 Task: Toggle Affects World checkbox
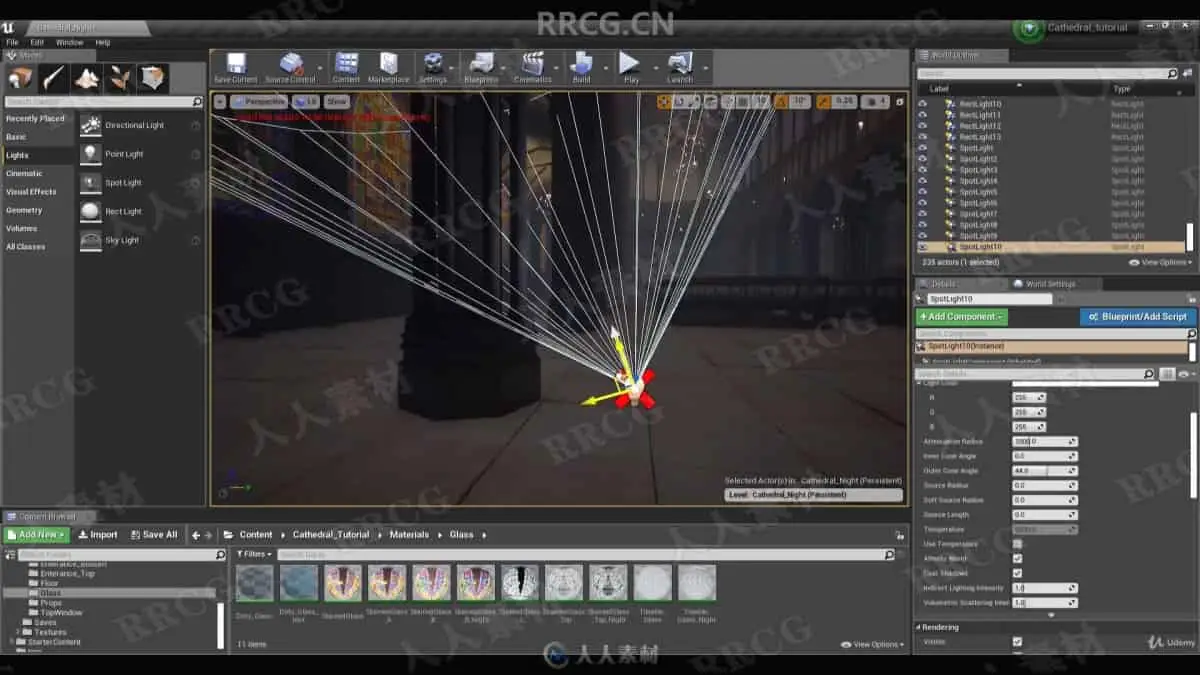pos(1017,558)
